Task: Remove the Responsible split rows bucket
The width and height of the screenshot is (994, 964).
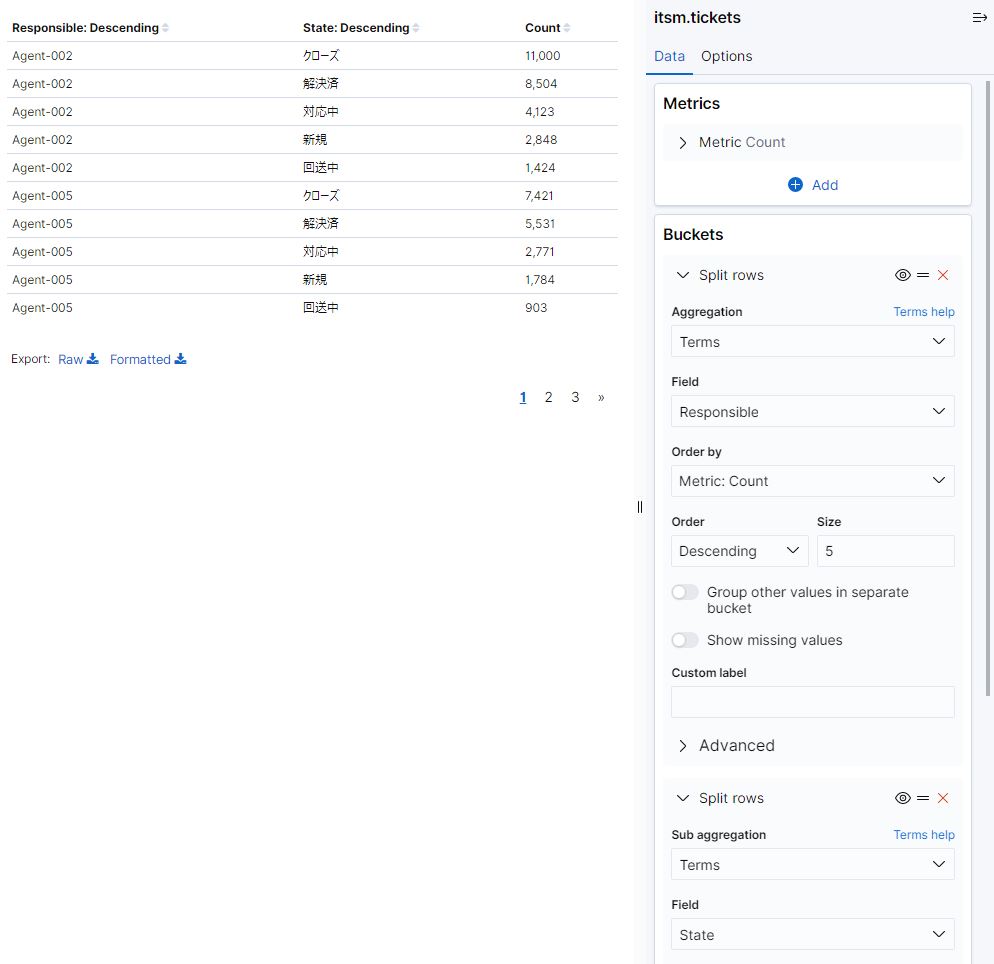Action: [x=942, y=275]
